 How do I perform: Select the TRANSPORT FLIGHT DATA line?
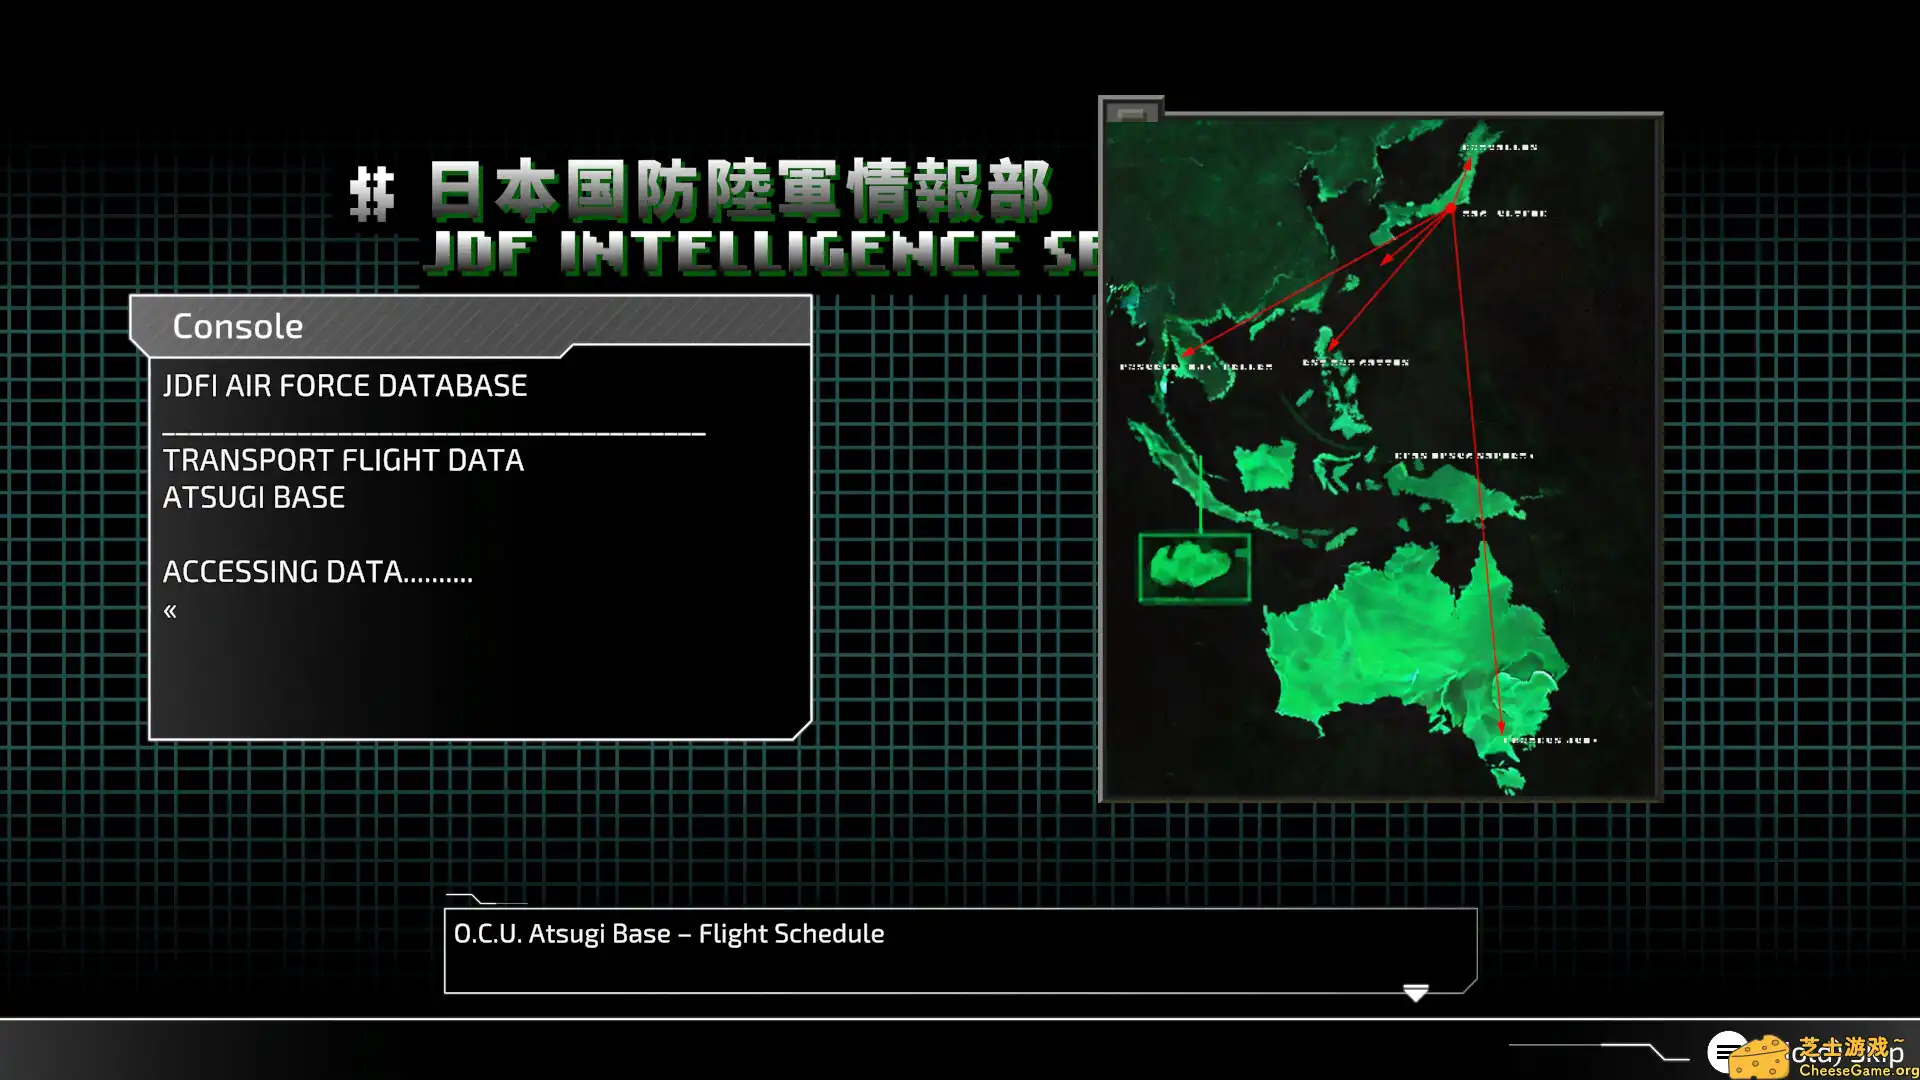[x=343, y=460]
